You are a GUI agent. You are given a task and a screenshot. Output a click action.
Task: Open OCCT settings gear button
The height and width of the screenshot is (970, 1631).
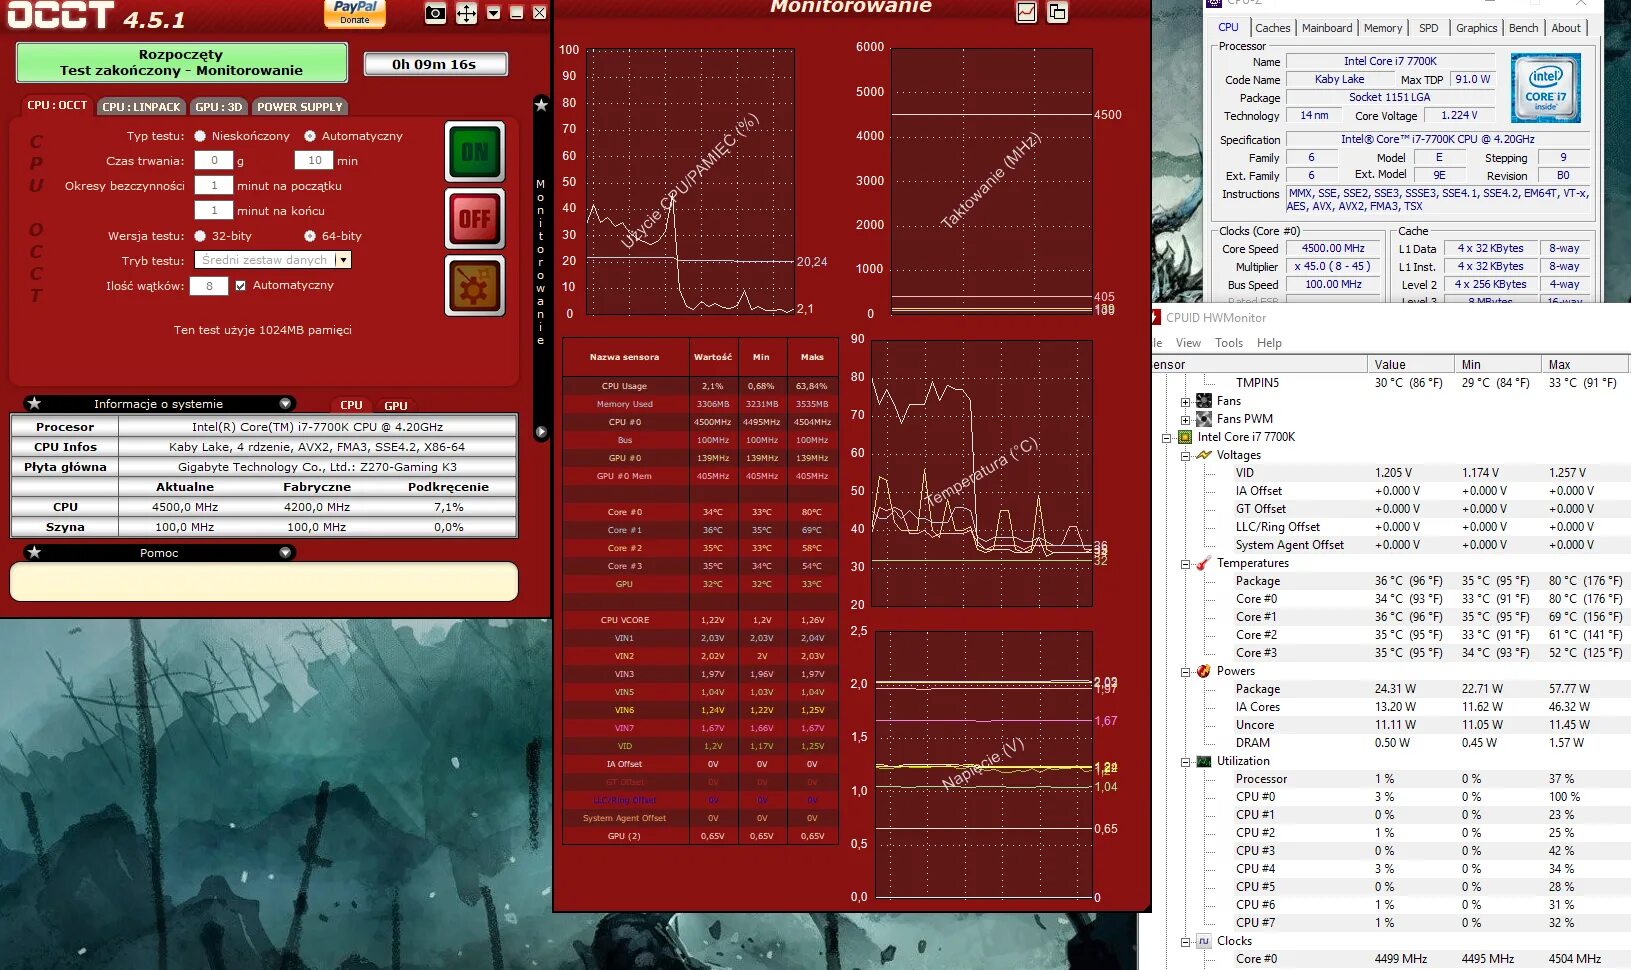pos(475,286)
